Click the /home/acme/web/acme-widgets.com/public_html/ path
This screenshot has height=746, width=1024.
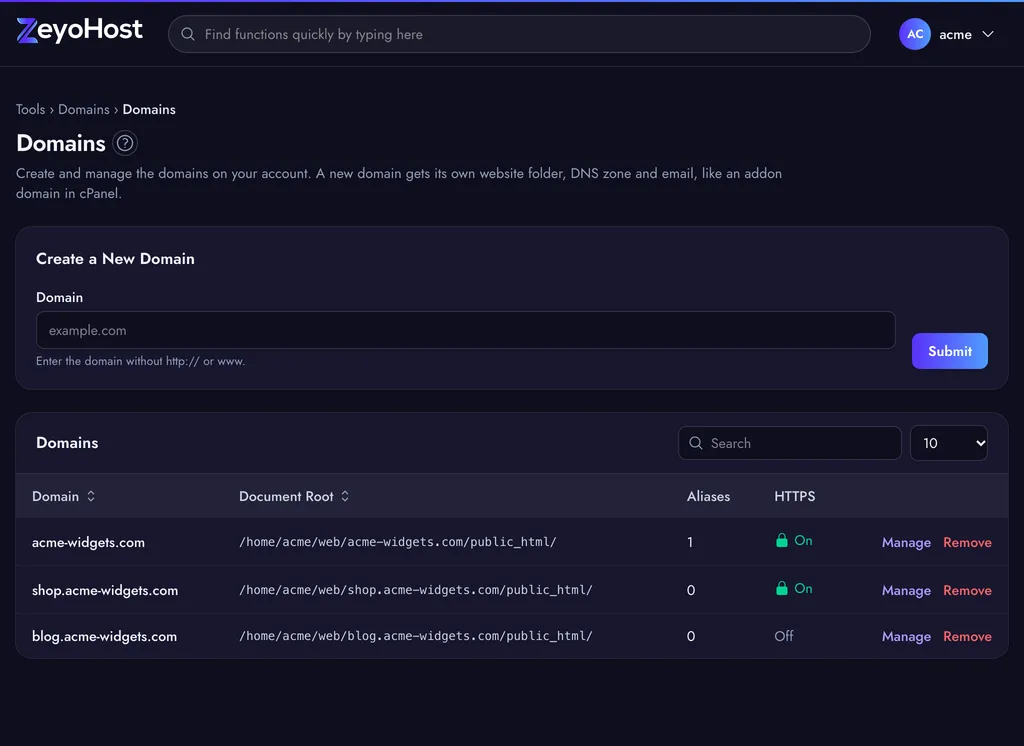[x=398, y=542]
